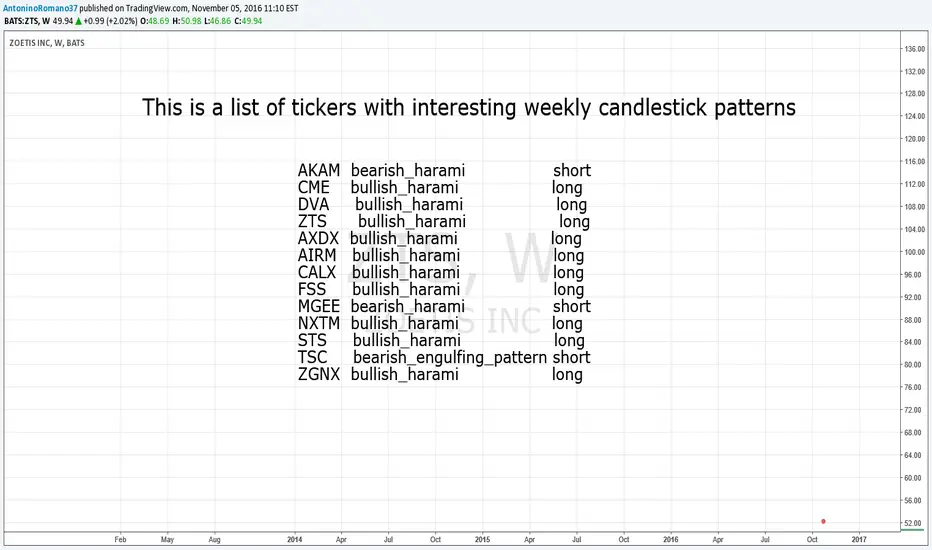Click 'long' in the NXTM row
Image resolution: width=932 pixels, height=550 pixels.
(566, 325)
